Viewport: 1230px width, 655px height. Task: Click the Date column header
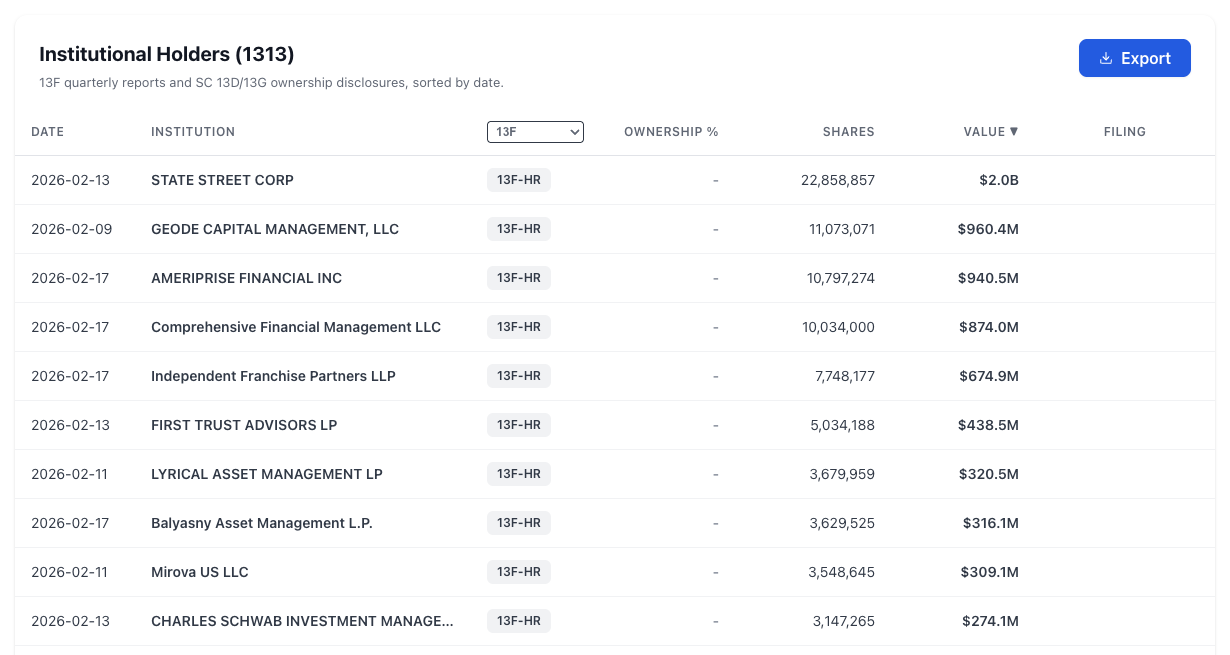(47, 132)
